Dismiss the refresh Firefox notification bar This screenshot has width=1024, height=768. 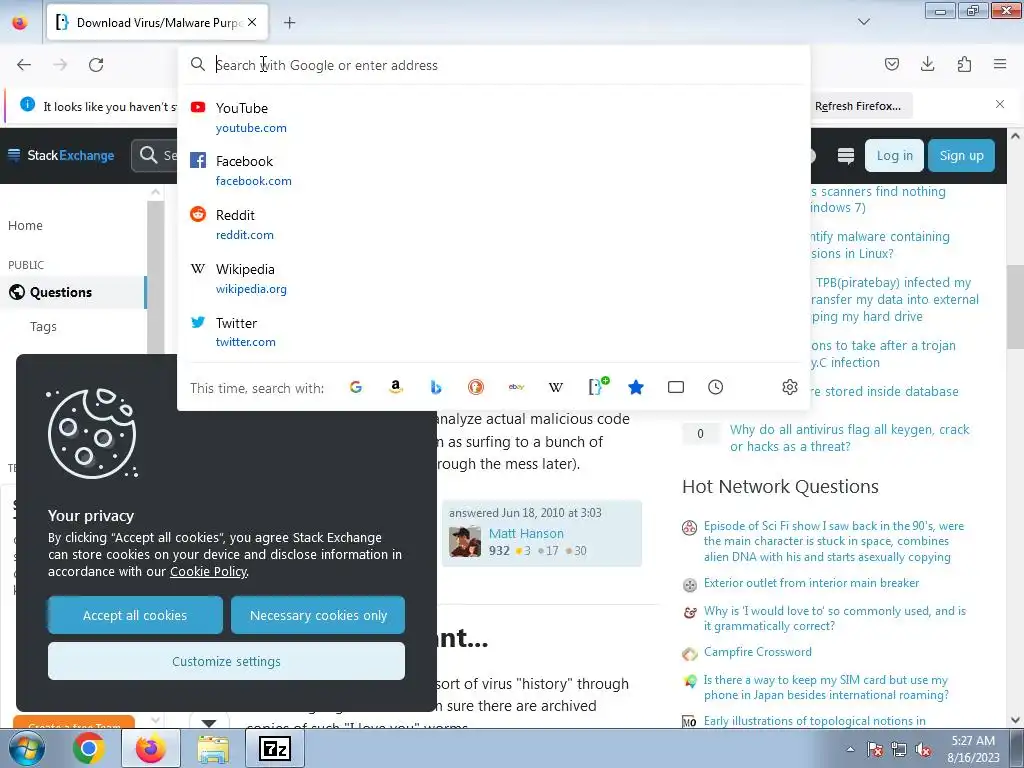1000,104
